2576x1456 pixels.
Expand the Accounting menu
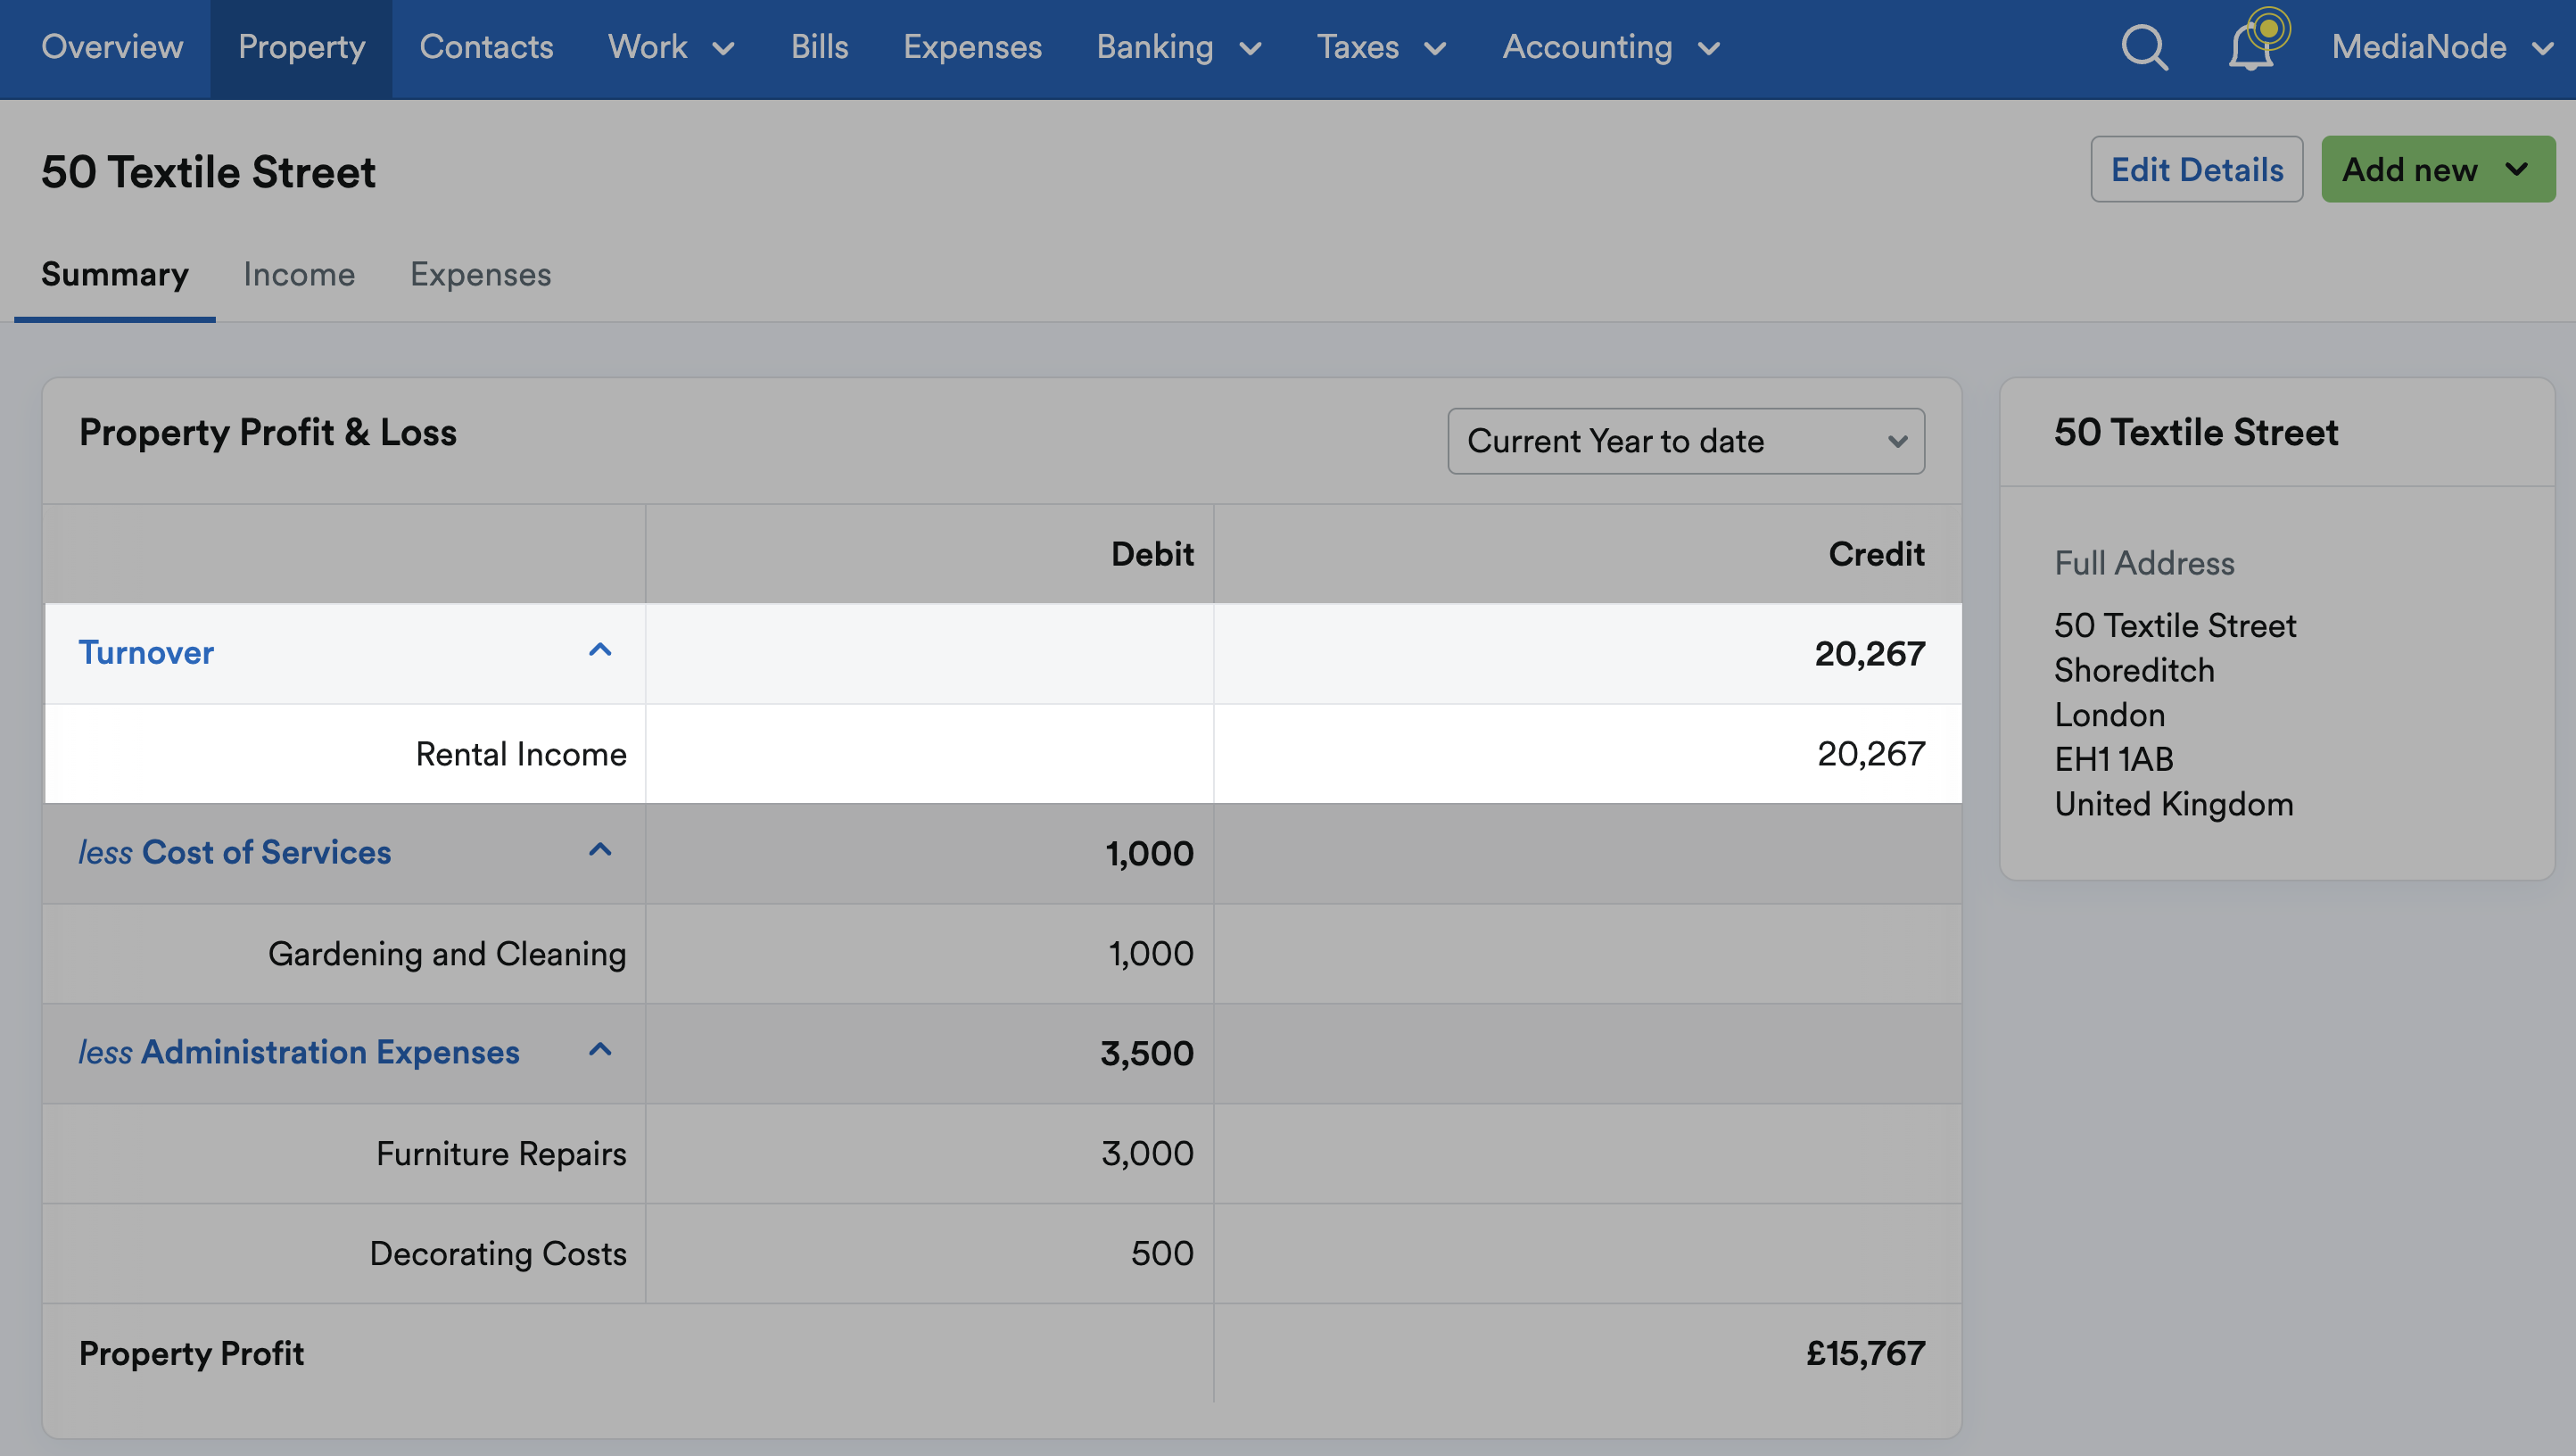click(x=1612, y=47)
